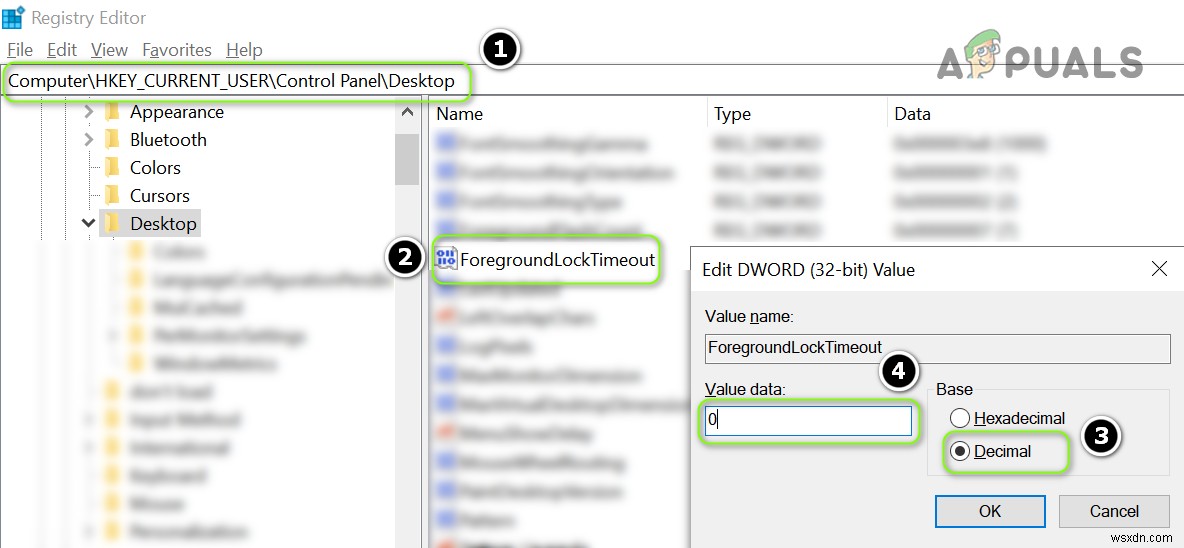Collapse the Desktop key
The width and height of the screenshot is (1184, 548).
pos(88,223)
